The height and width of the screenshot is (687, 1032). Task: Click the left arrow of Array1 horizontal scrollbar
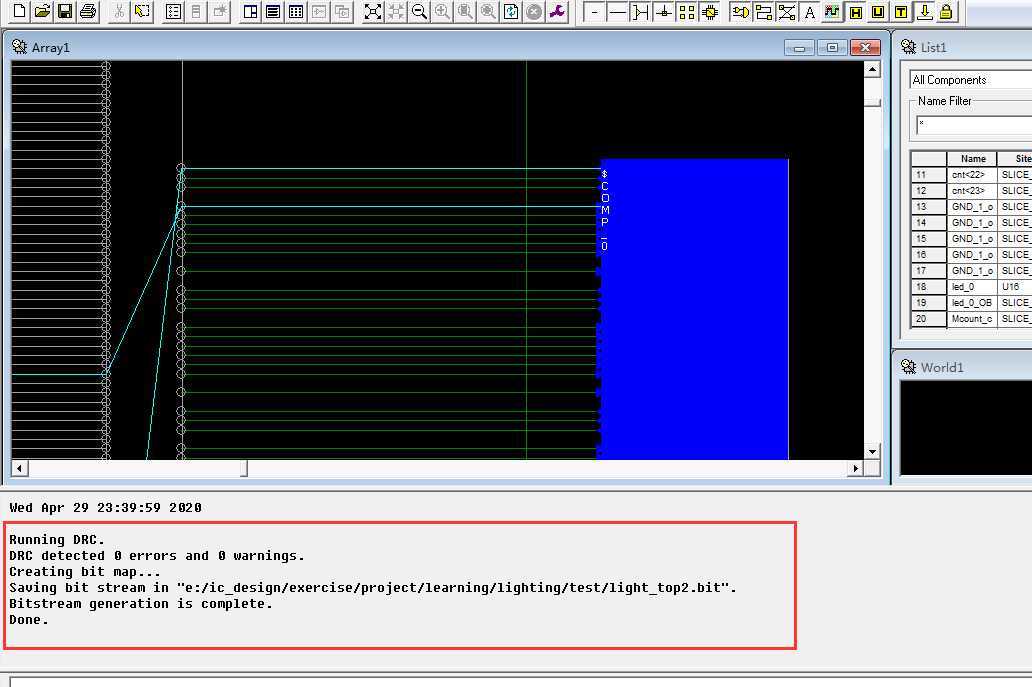tap(20, 469)
